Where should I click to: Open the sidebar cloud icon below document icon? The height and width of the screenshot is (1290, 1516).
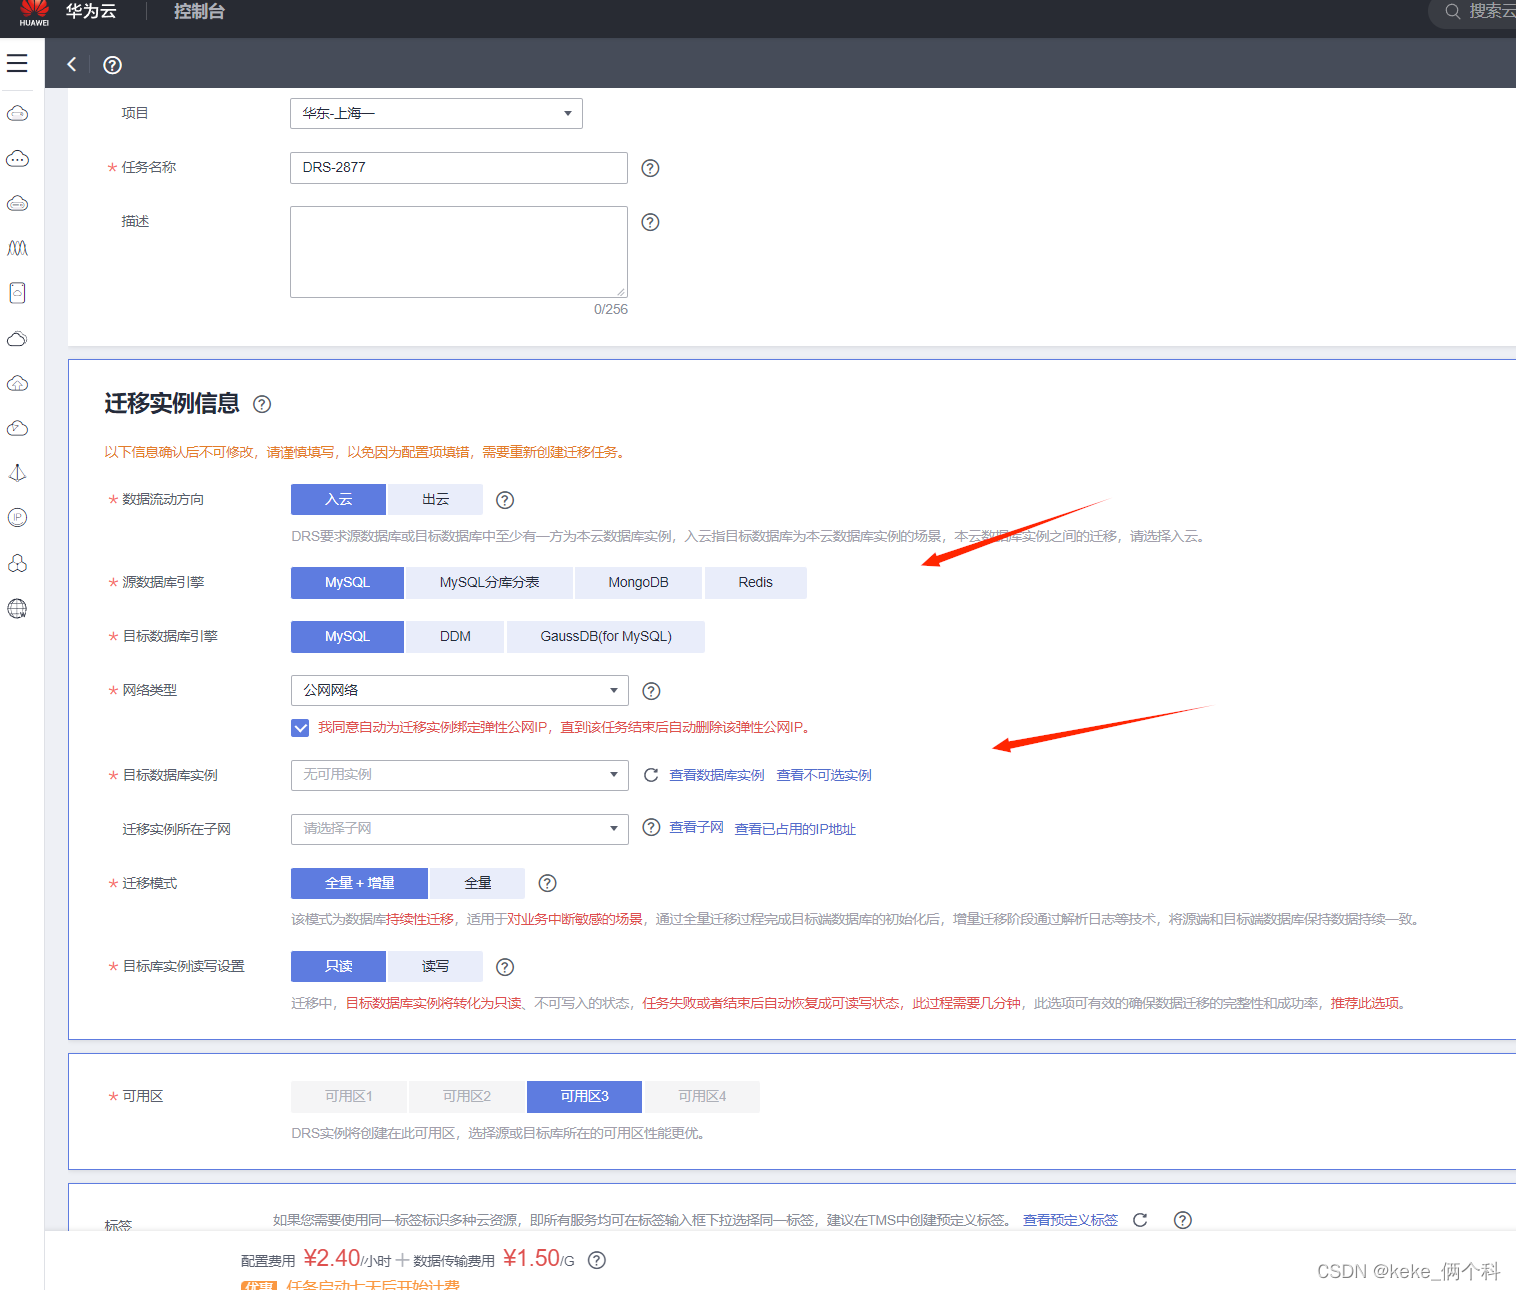pos(17,338)
